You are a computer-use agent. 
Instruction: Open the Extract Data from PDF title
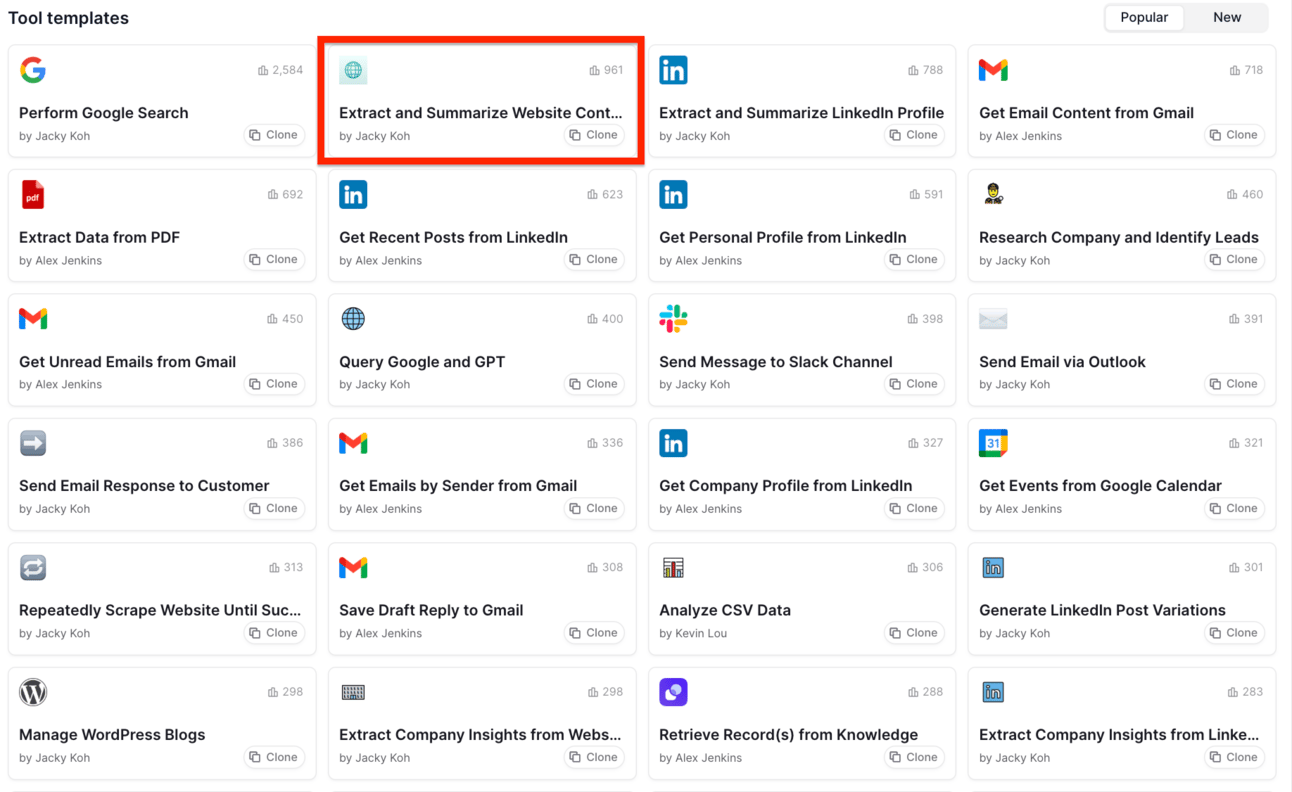click(x=100, y=237)
